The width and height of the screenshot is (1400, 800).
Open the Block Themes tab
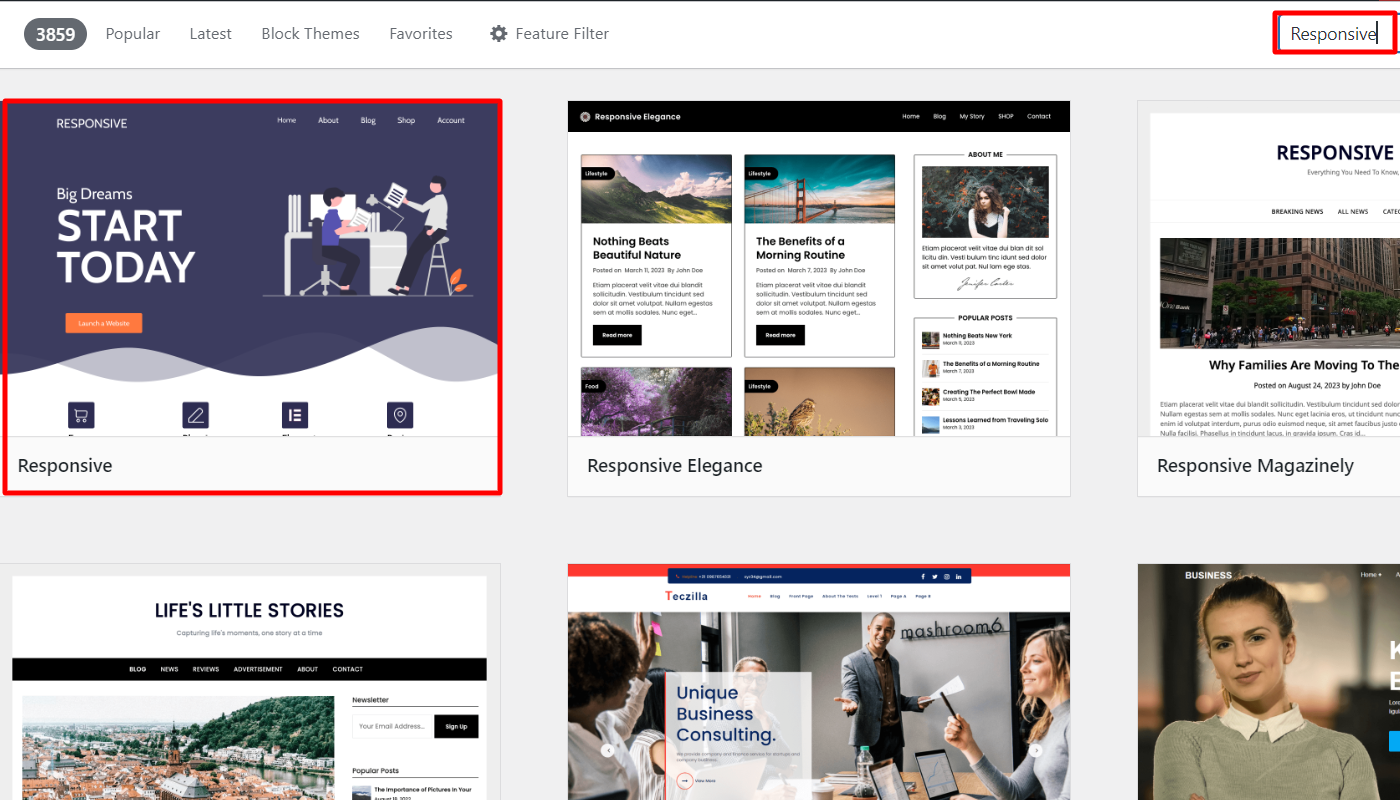pos(310,33)
